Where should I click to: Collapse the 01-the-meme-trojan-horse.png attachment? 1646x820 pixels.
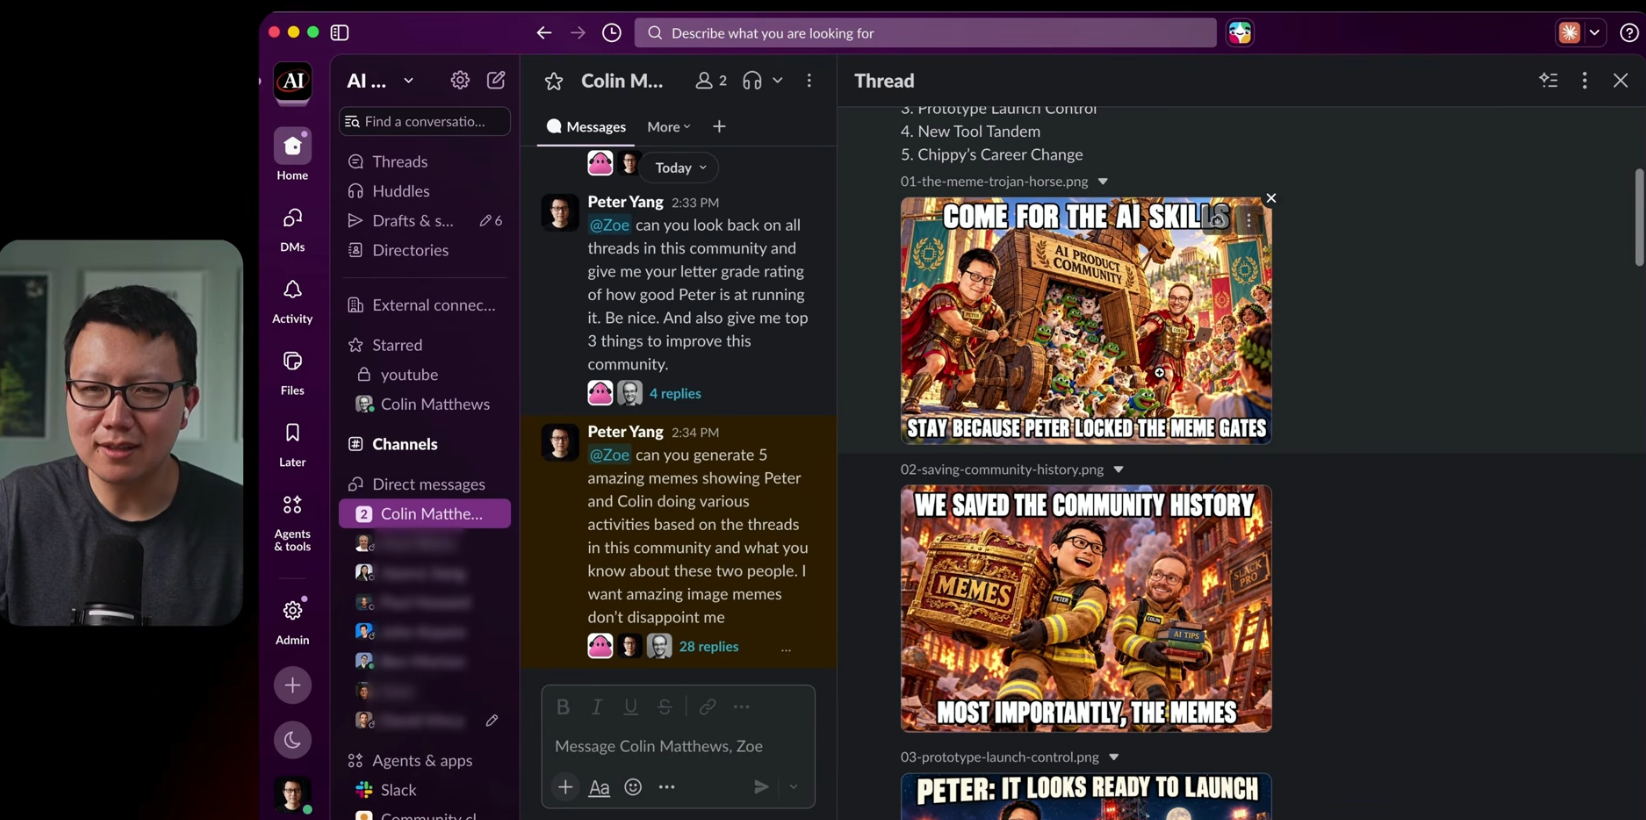(1103, 182)
